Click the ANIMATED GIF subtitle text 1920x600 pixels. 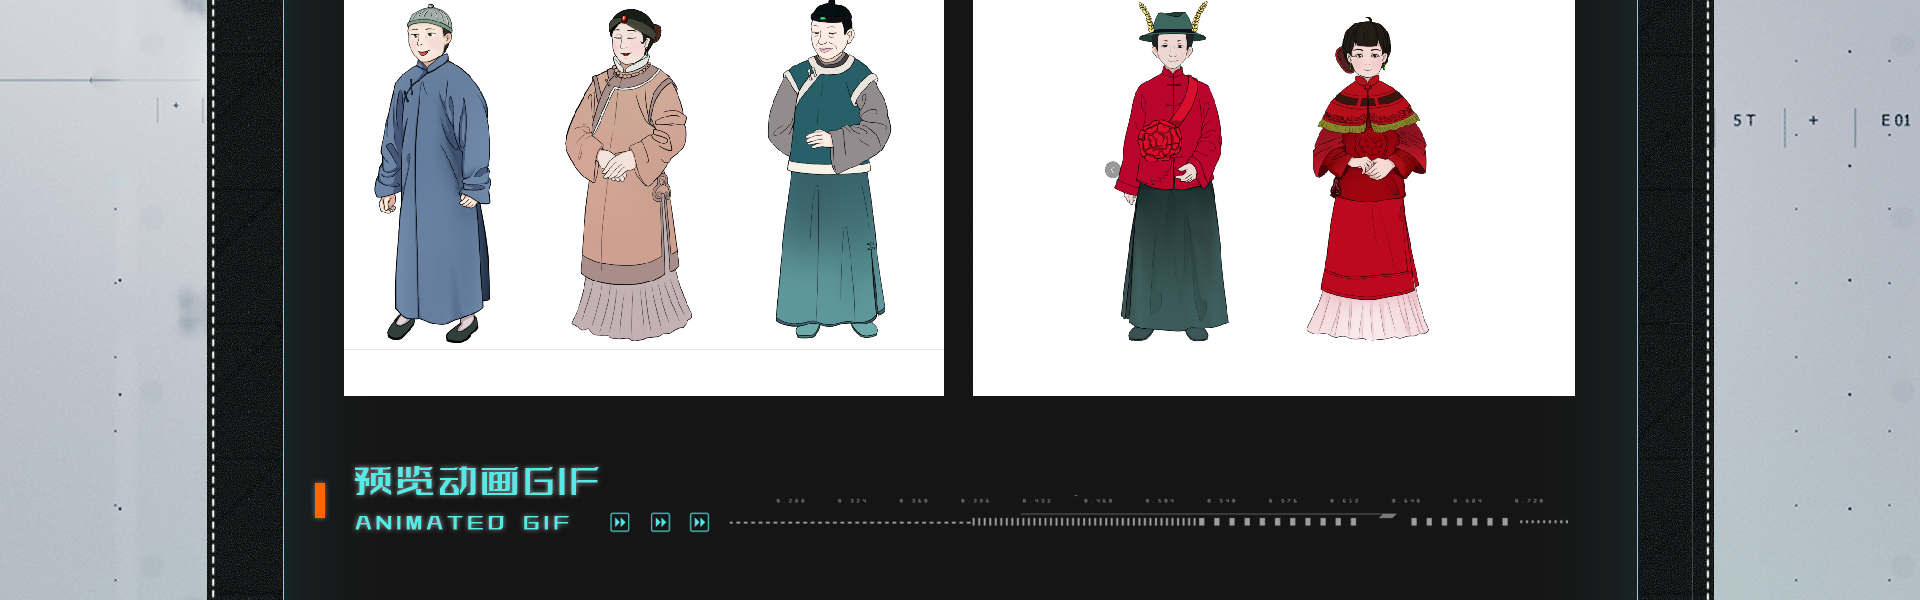click(x=462, y=523)
